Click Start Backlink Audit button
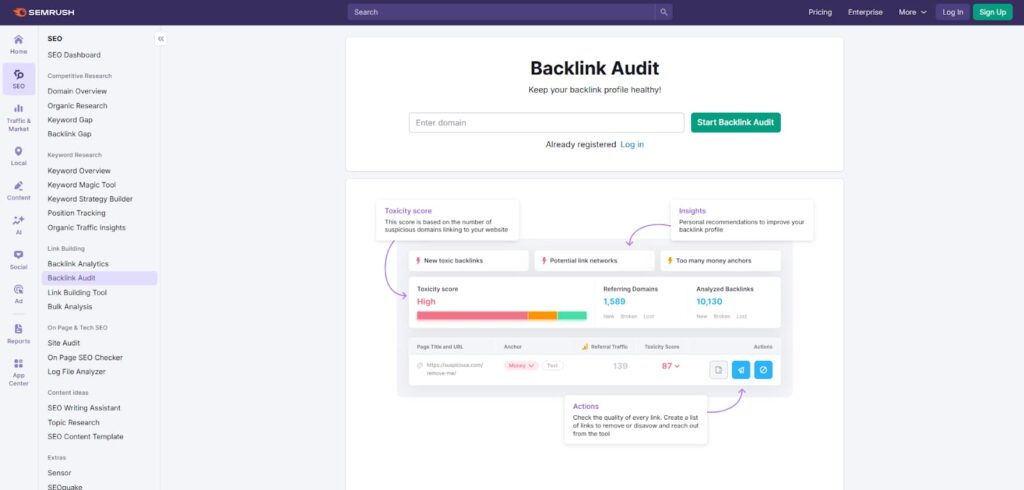Screen dimensions: 1024x490 pos(735,123)
